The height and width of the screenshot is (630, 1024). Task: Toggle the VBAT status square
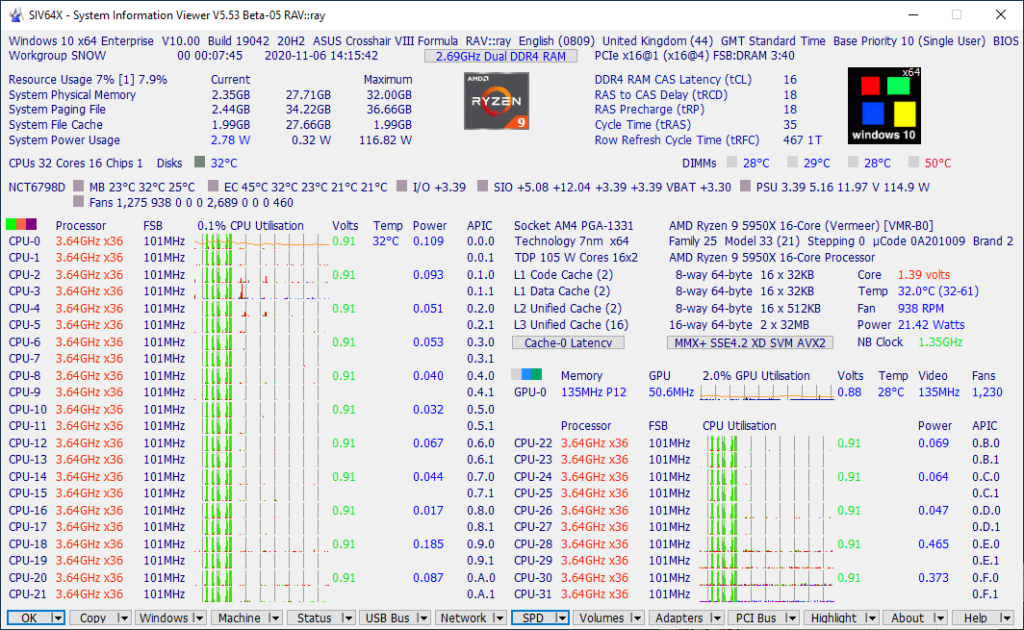pyautogui.click(x=684, y=187)
